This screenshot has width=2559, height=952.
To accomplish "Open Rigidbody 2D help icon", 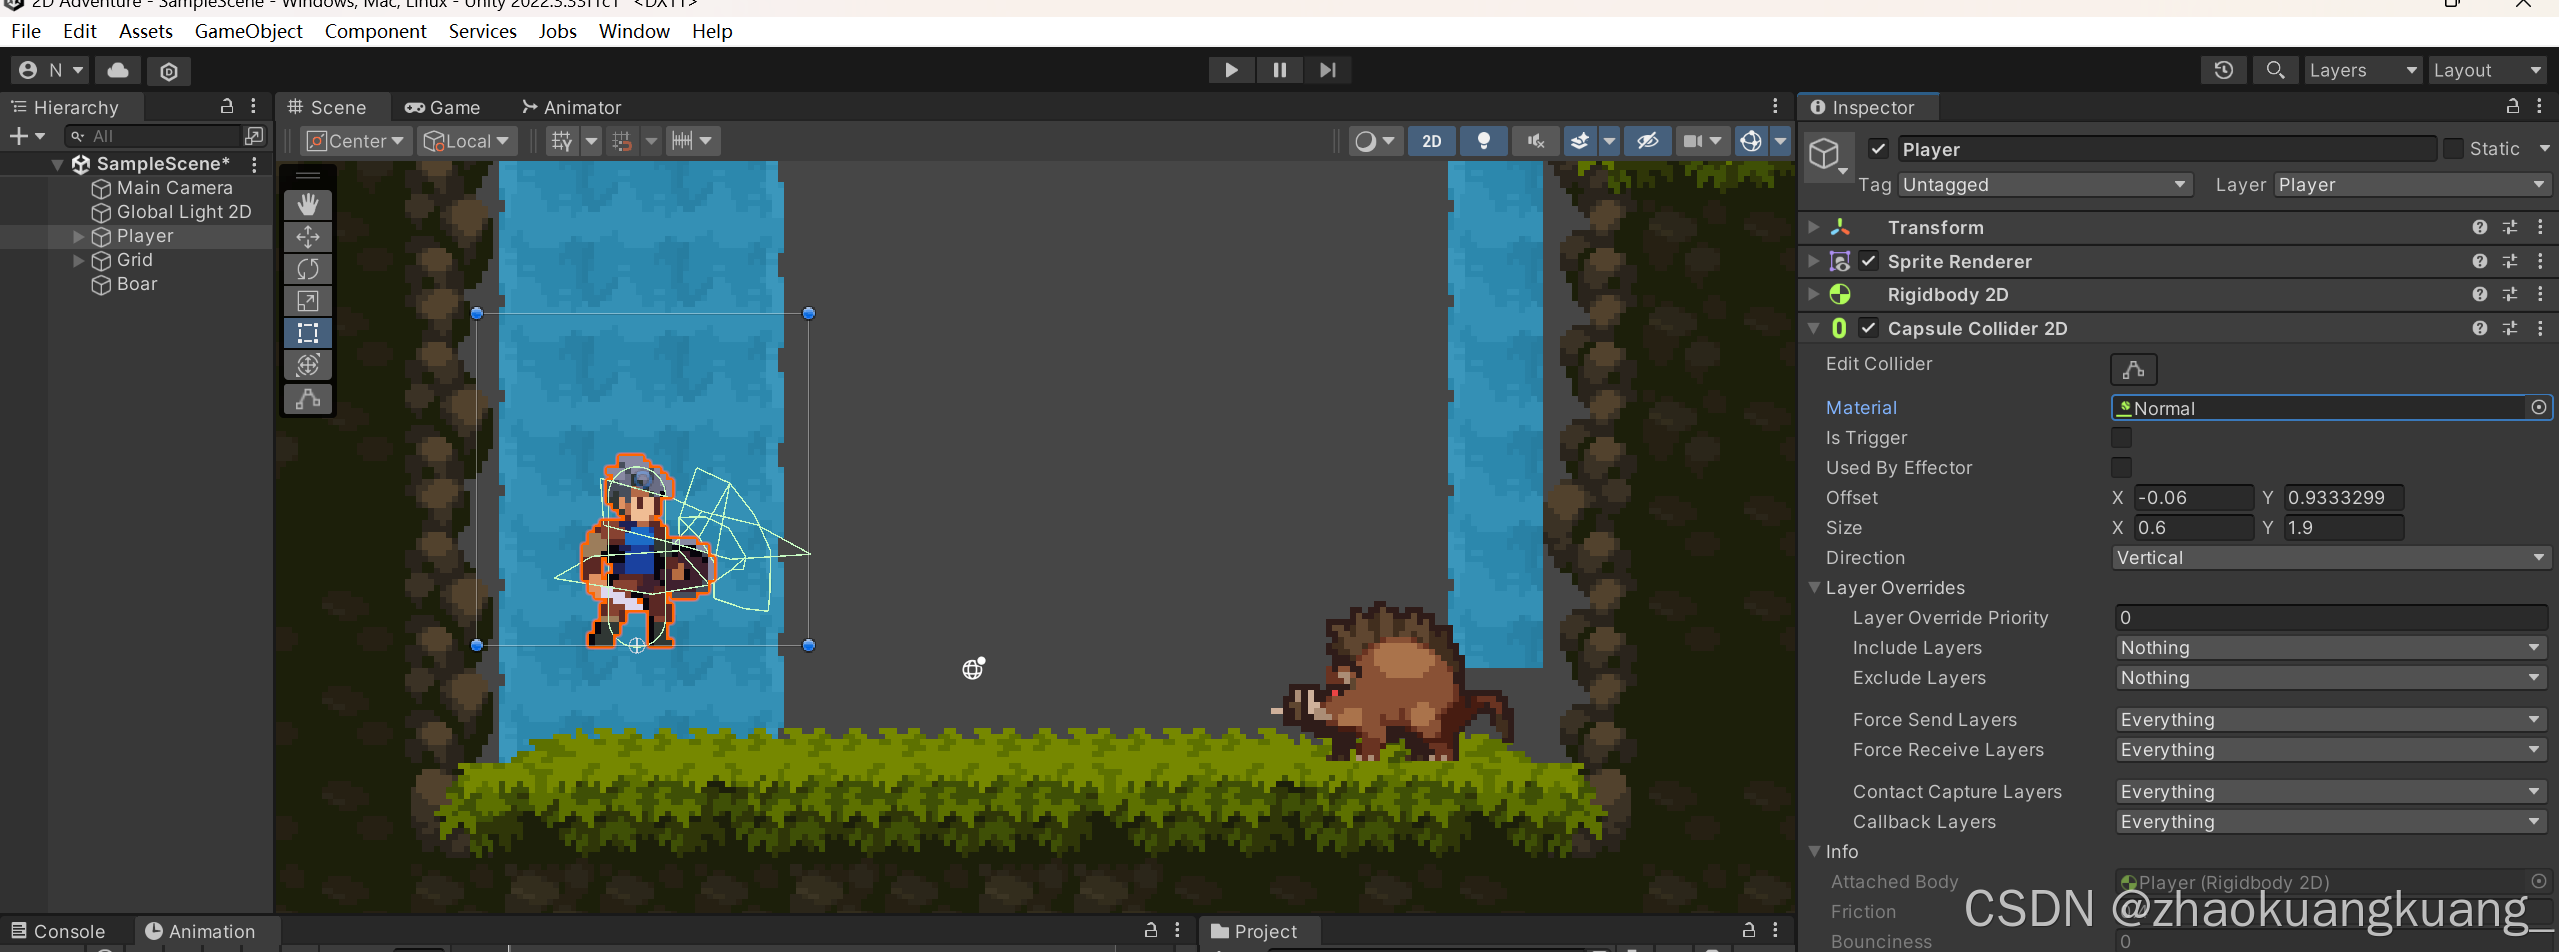I will pos(2479,294).
